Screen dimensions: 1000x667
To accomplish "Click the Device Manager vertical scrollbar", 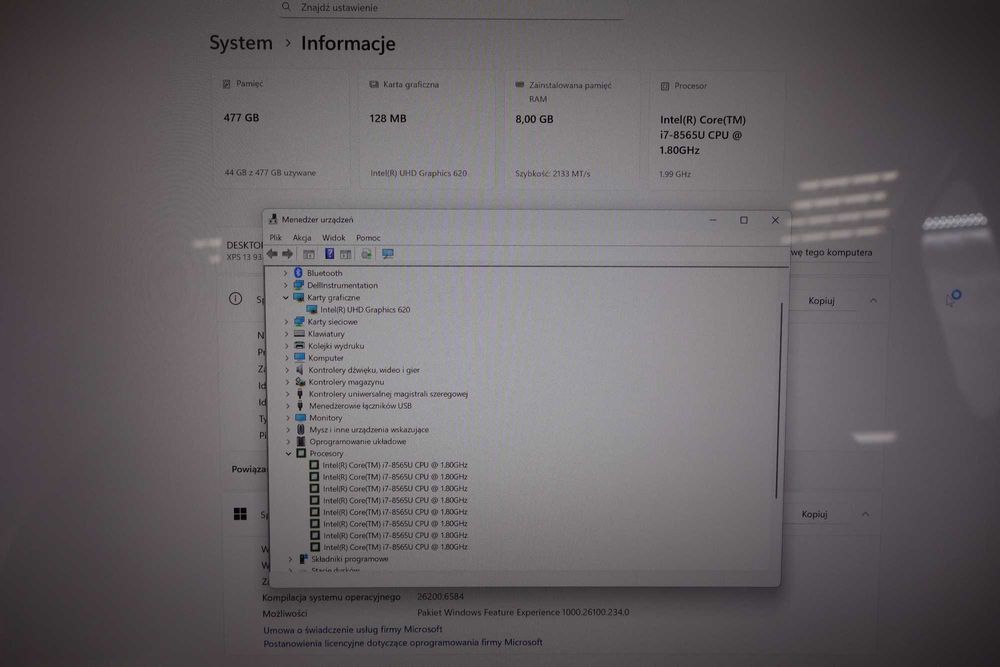I will pyautogui.click(x=777, y=400).
